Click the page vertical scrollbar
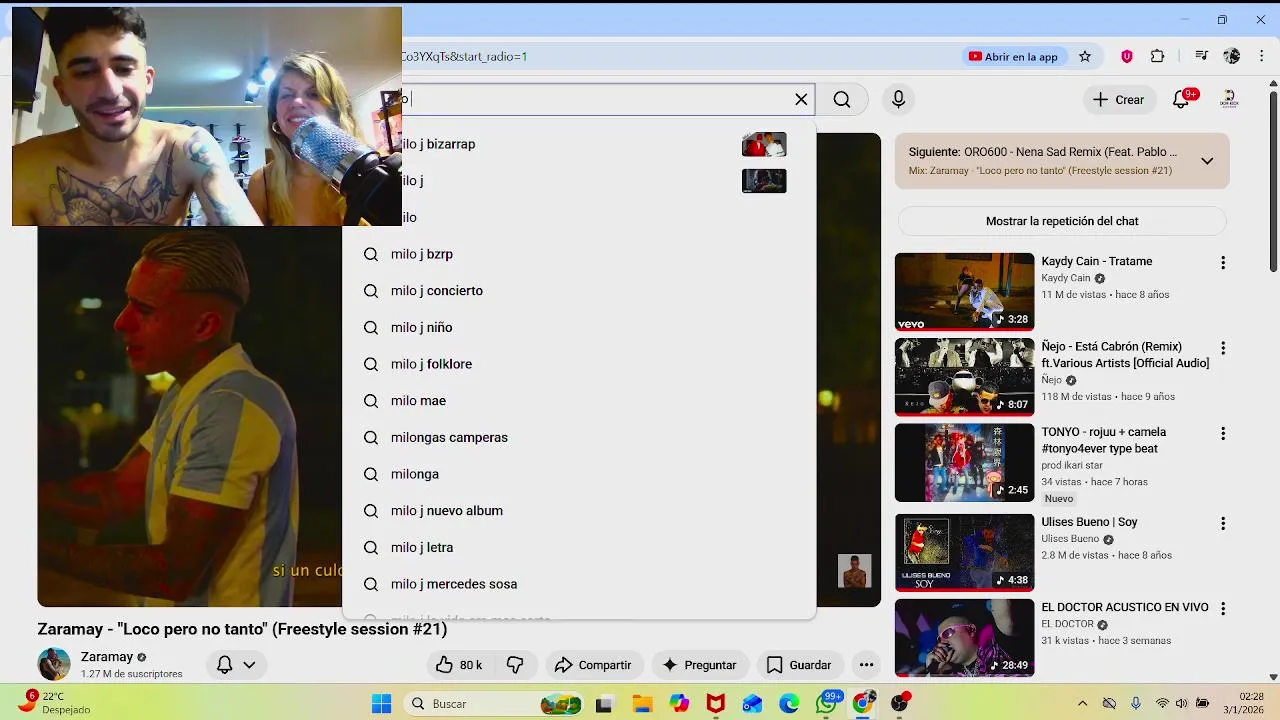 (x=1273, y=180)
